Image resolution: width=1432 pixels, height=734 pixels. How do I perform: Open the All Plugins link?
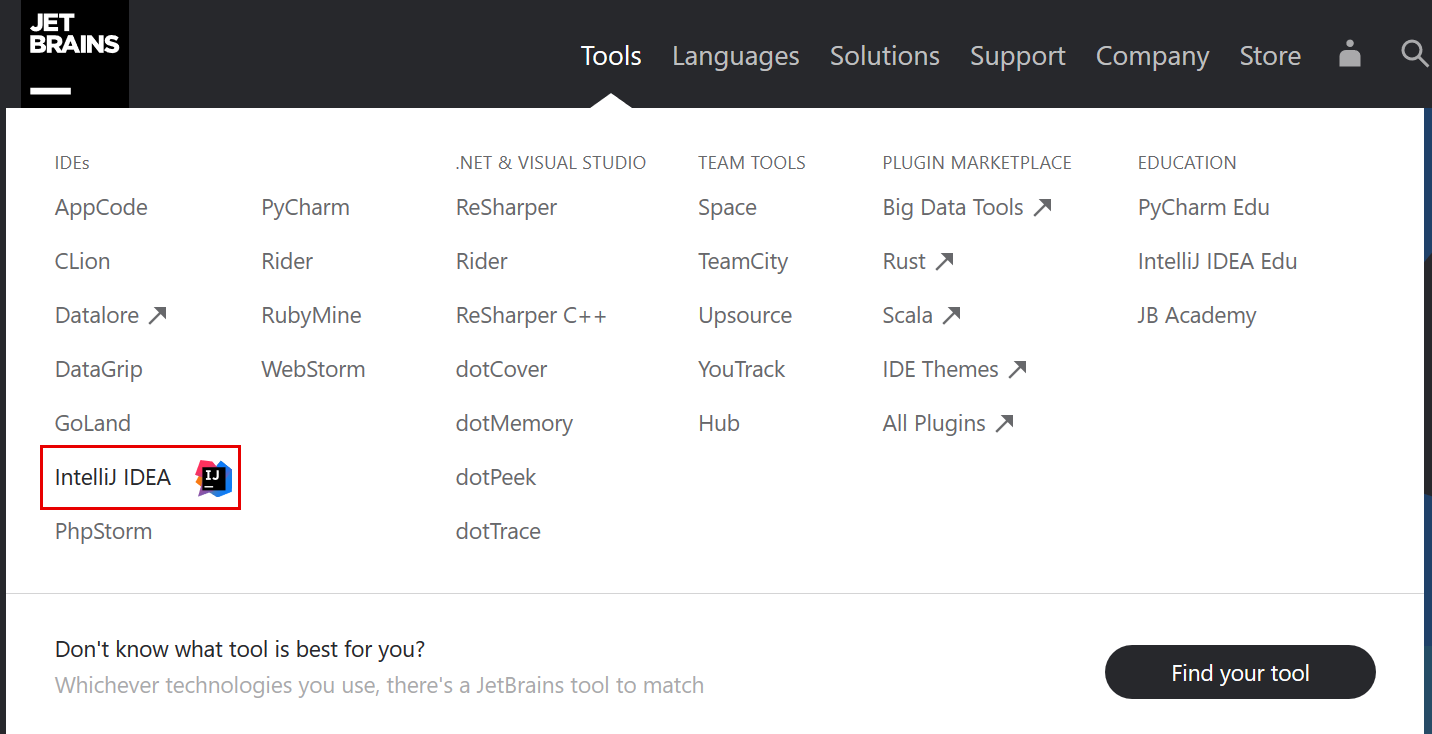(x=948, y=424)
